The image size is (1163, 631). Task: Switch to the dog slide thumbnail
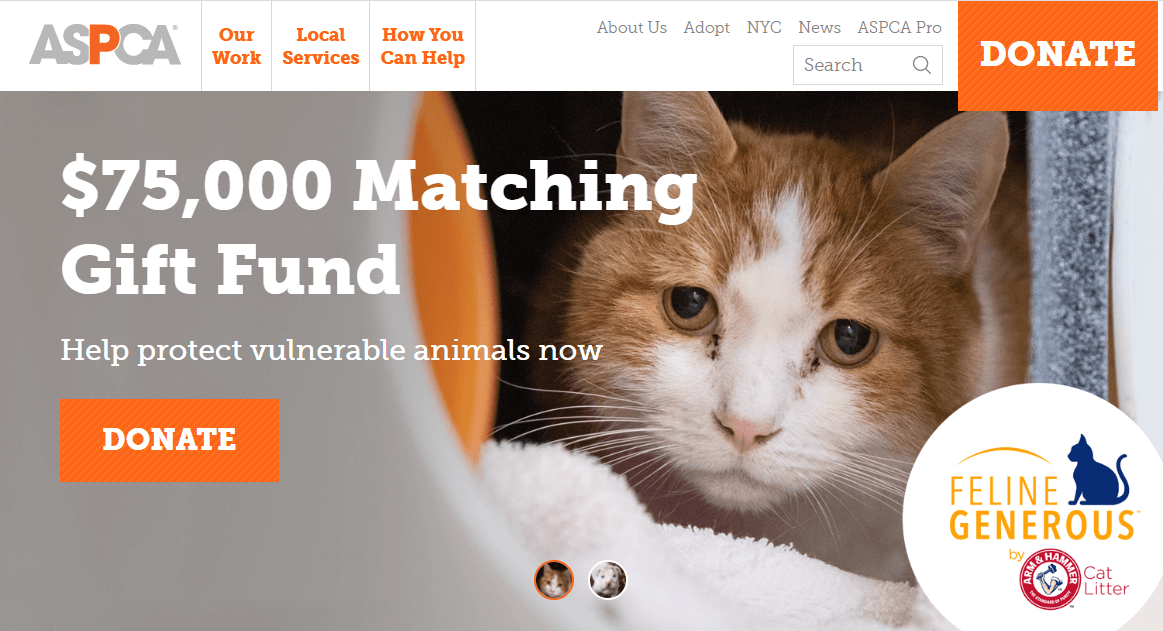click(x=607, y=580)
